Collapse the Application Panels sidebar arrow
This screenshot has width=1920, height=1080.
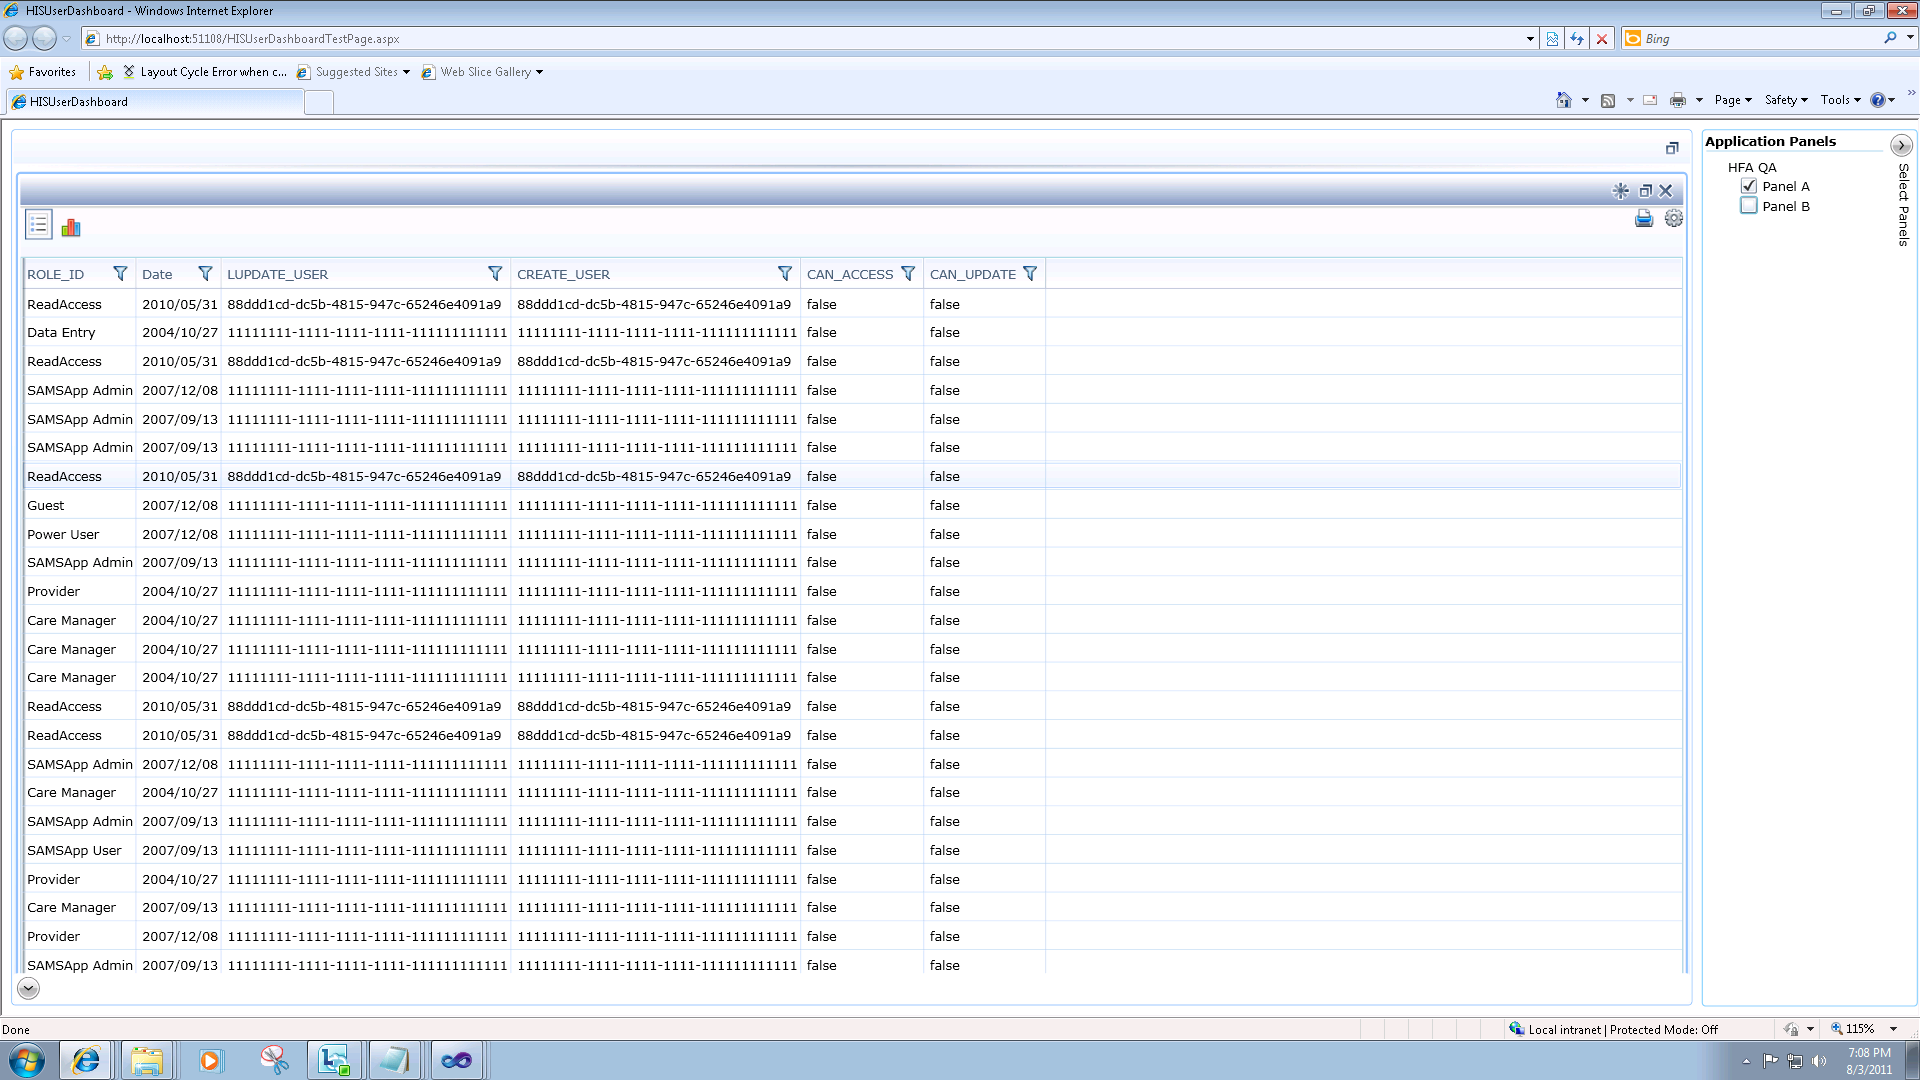[x=1900, y=146]
